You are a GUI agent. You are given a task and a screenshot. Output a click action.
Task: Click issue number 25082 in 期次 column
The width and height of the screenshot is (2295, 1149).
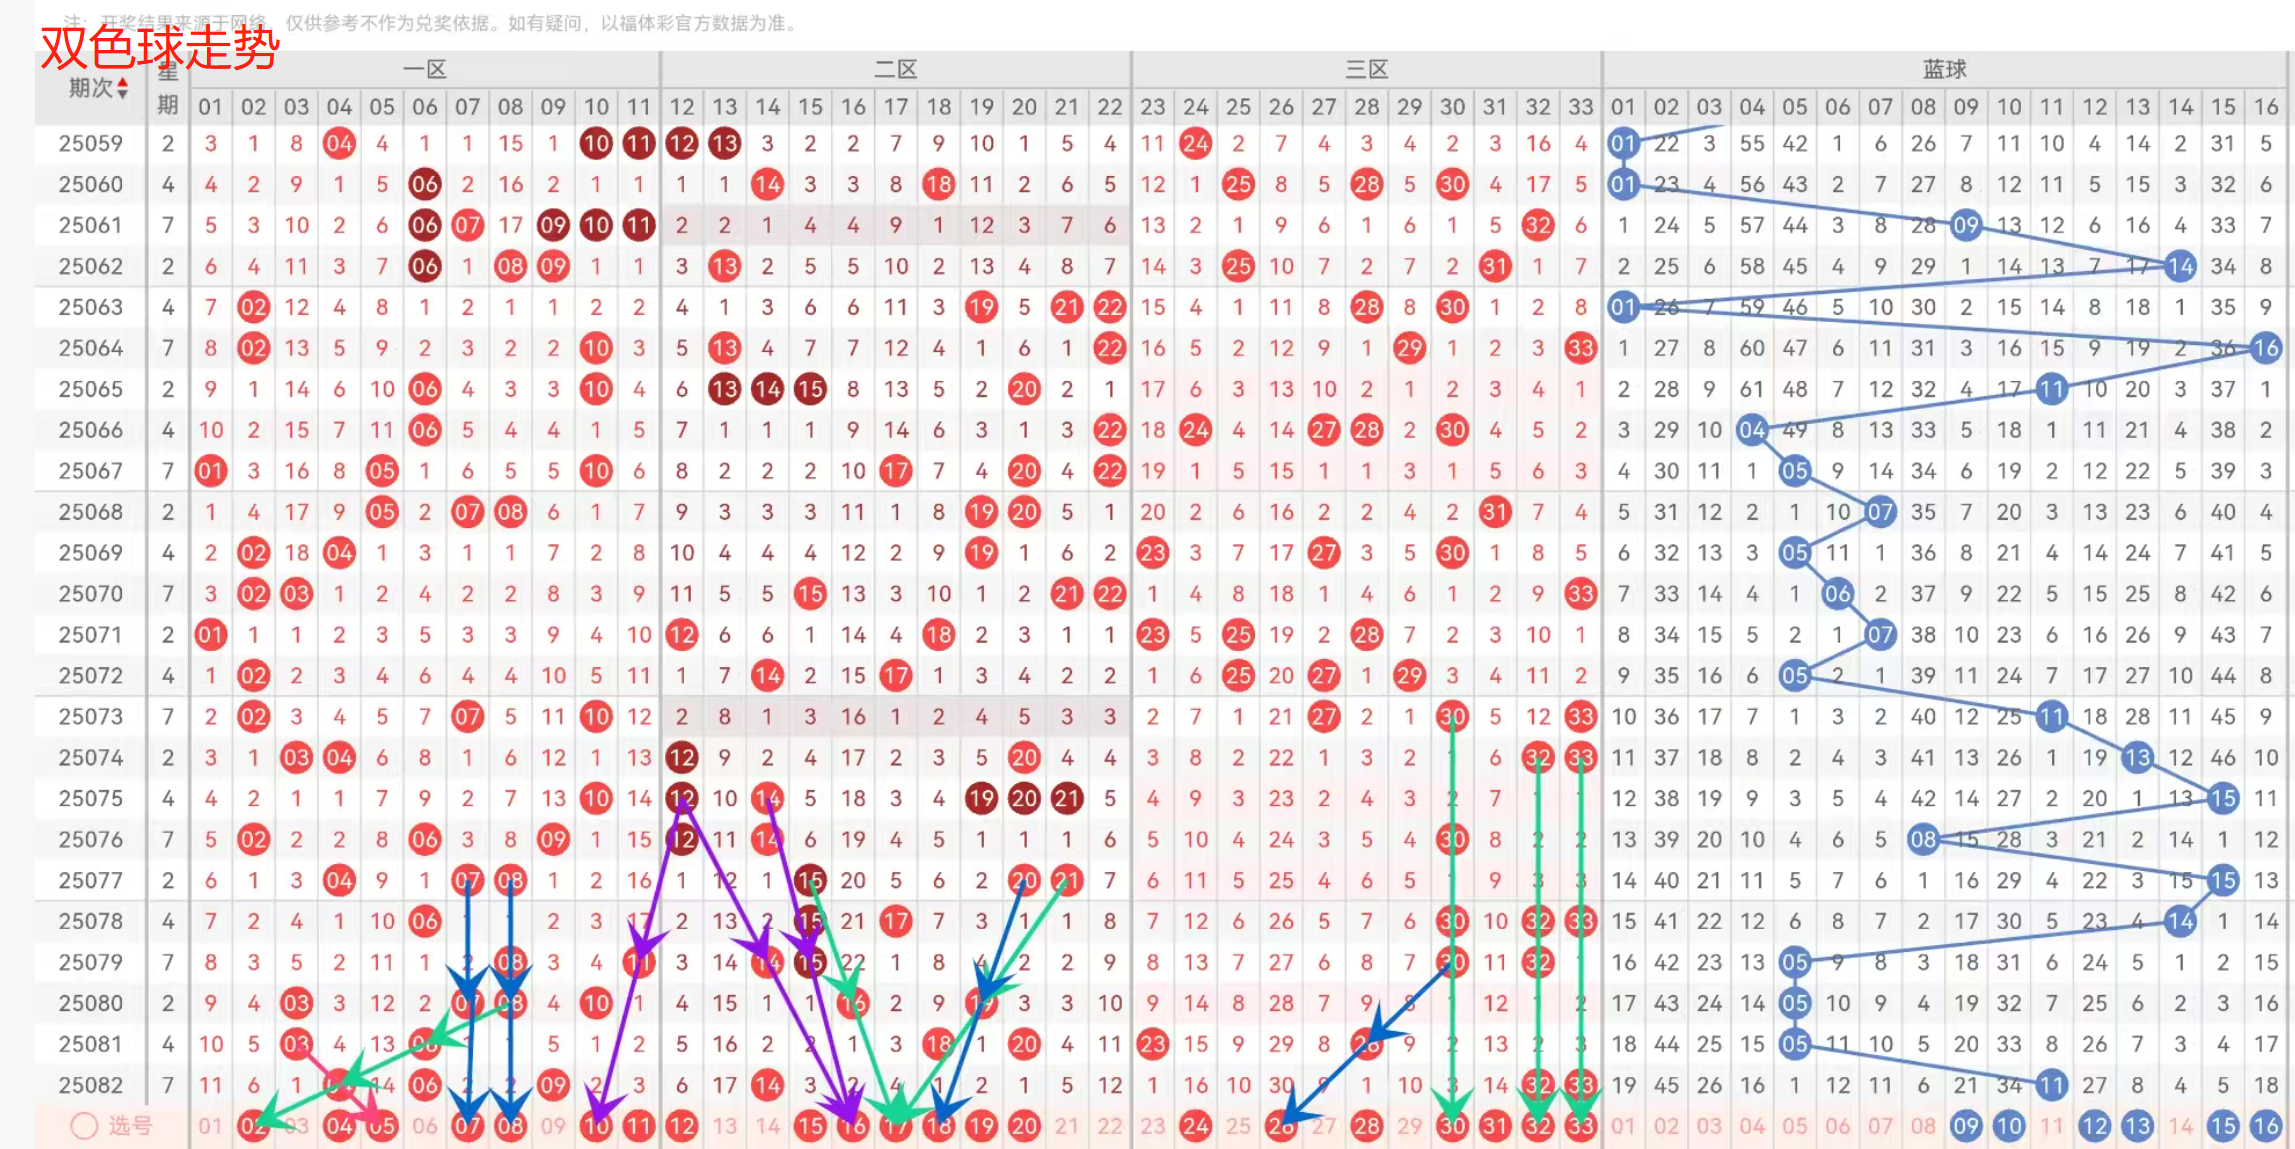click(x=90, y=1085)
